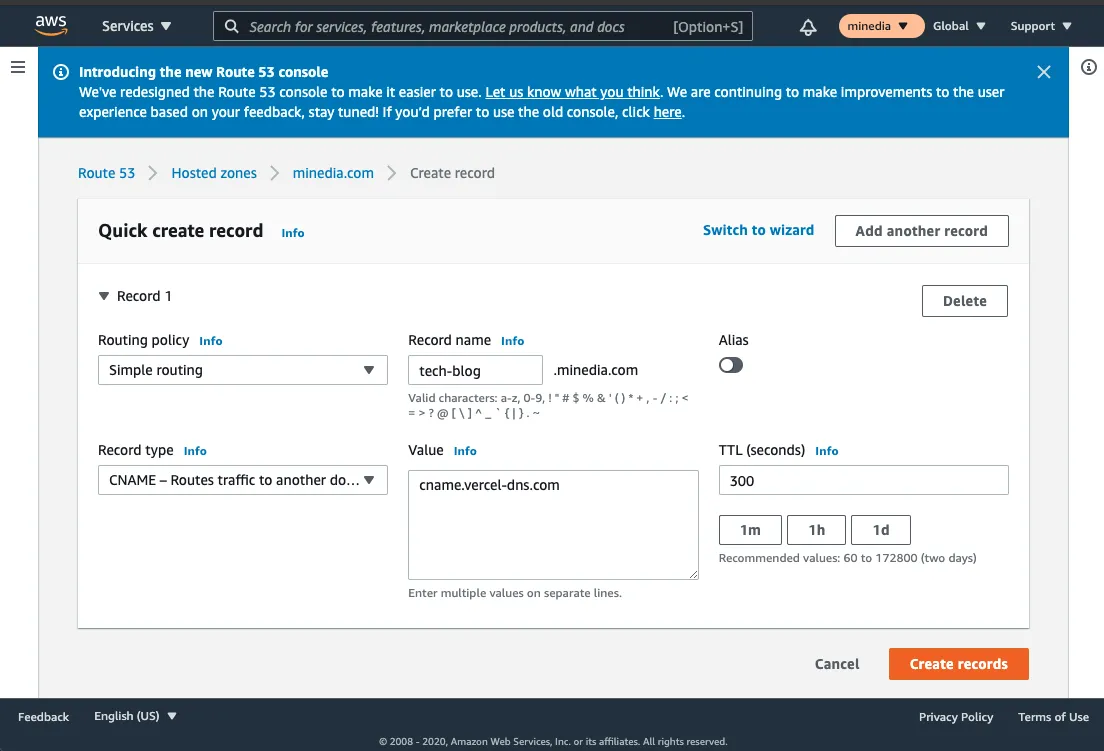Collapse the Record 1 section
The image size is (1104, 751).
[x=104, y=296]
